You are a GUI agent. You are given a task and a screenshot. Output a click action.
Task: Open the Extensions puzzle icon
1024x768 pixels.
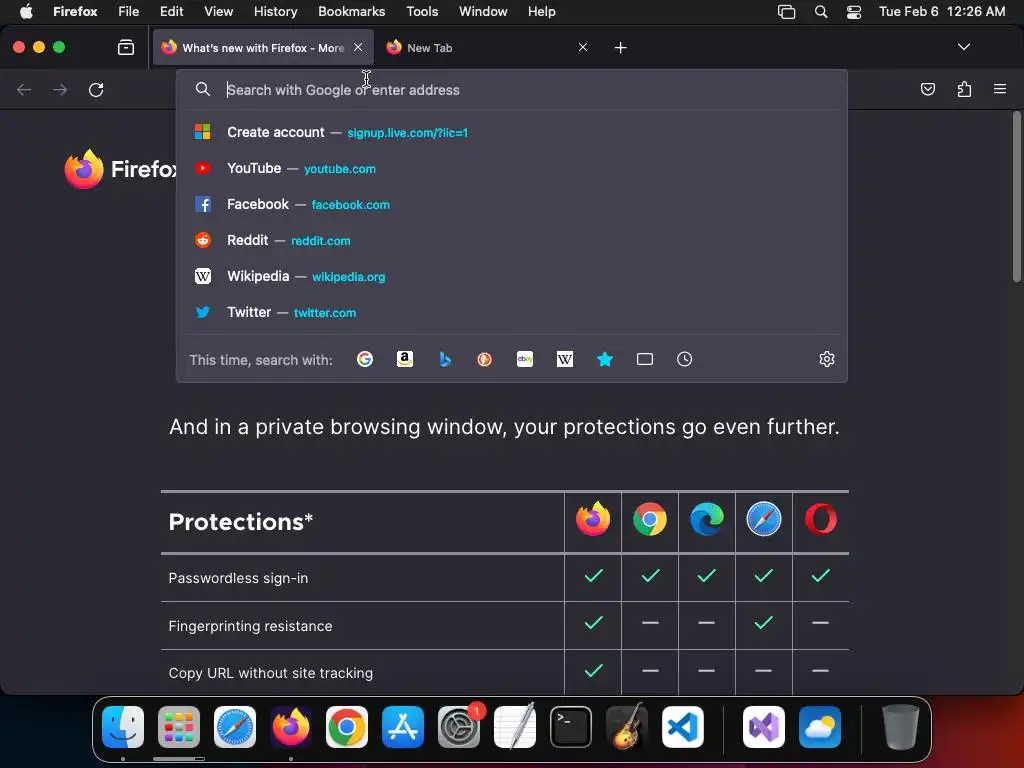pyautogui.click(x=964, y=89)
